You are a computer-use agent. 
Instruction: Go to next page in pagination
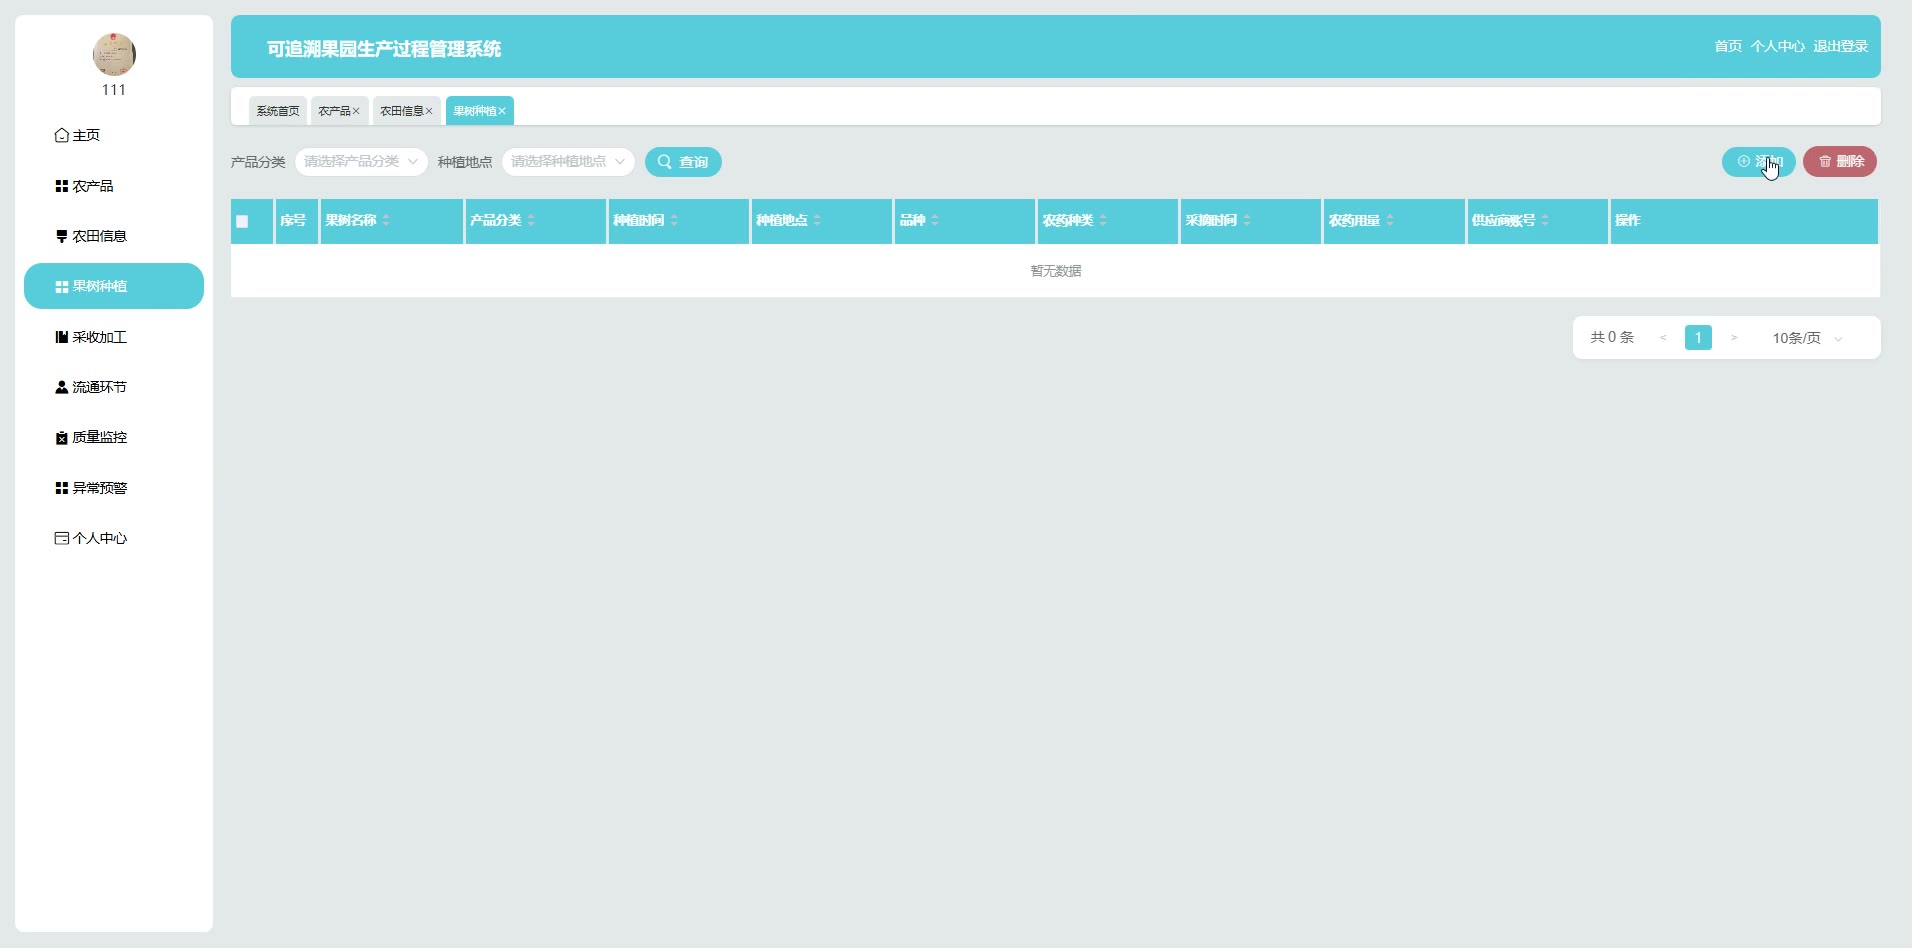point(1734,338)
